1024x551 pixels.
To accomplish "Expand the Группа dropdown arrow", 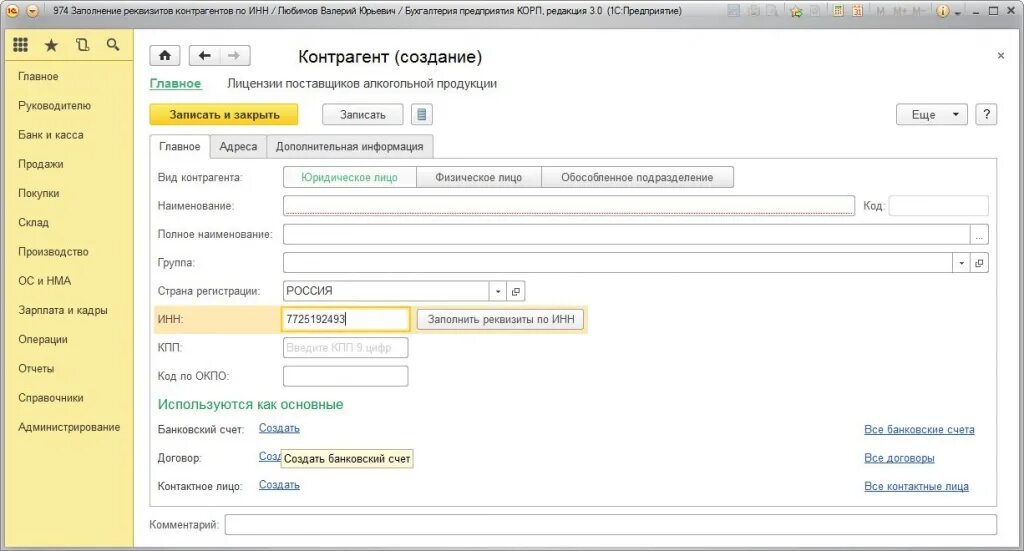I will pyautogui.click(x=961, y=263).
